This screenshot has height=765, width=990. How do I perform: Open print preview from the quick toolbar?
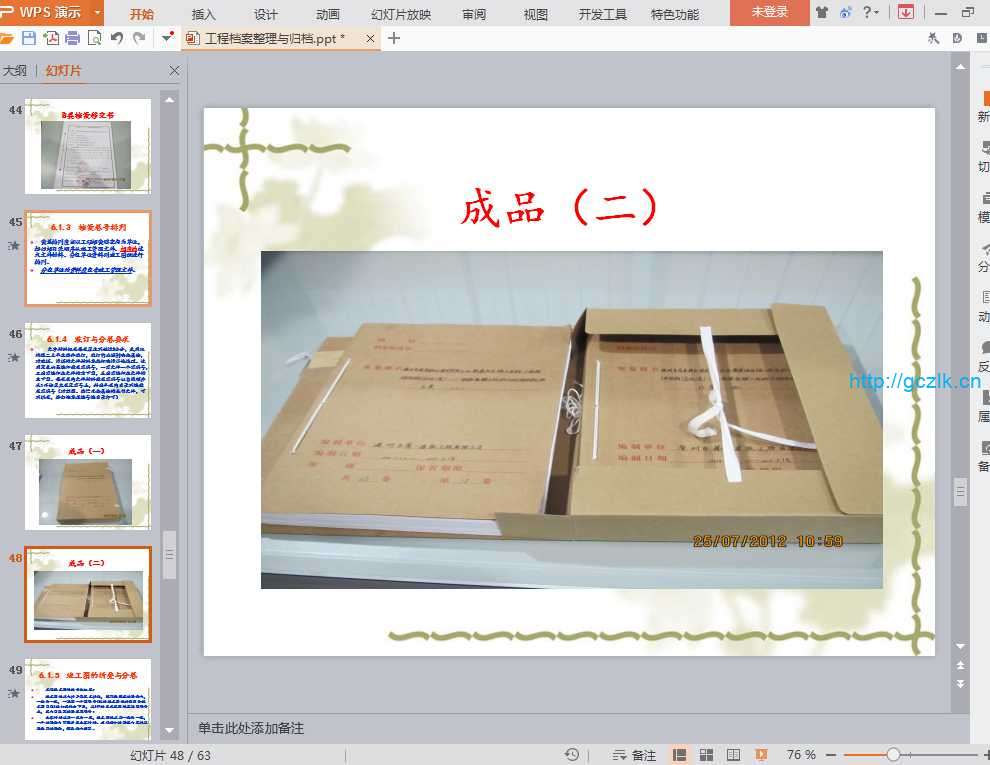[x=95, y=39]
